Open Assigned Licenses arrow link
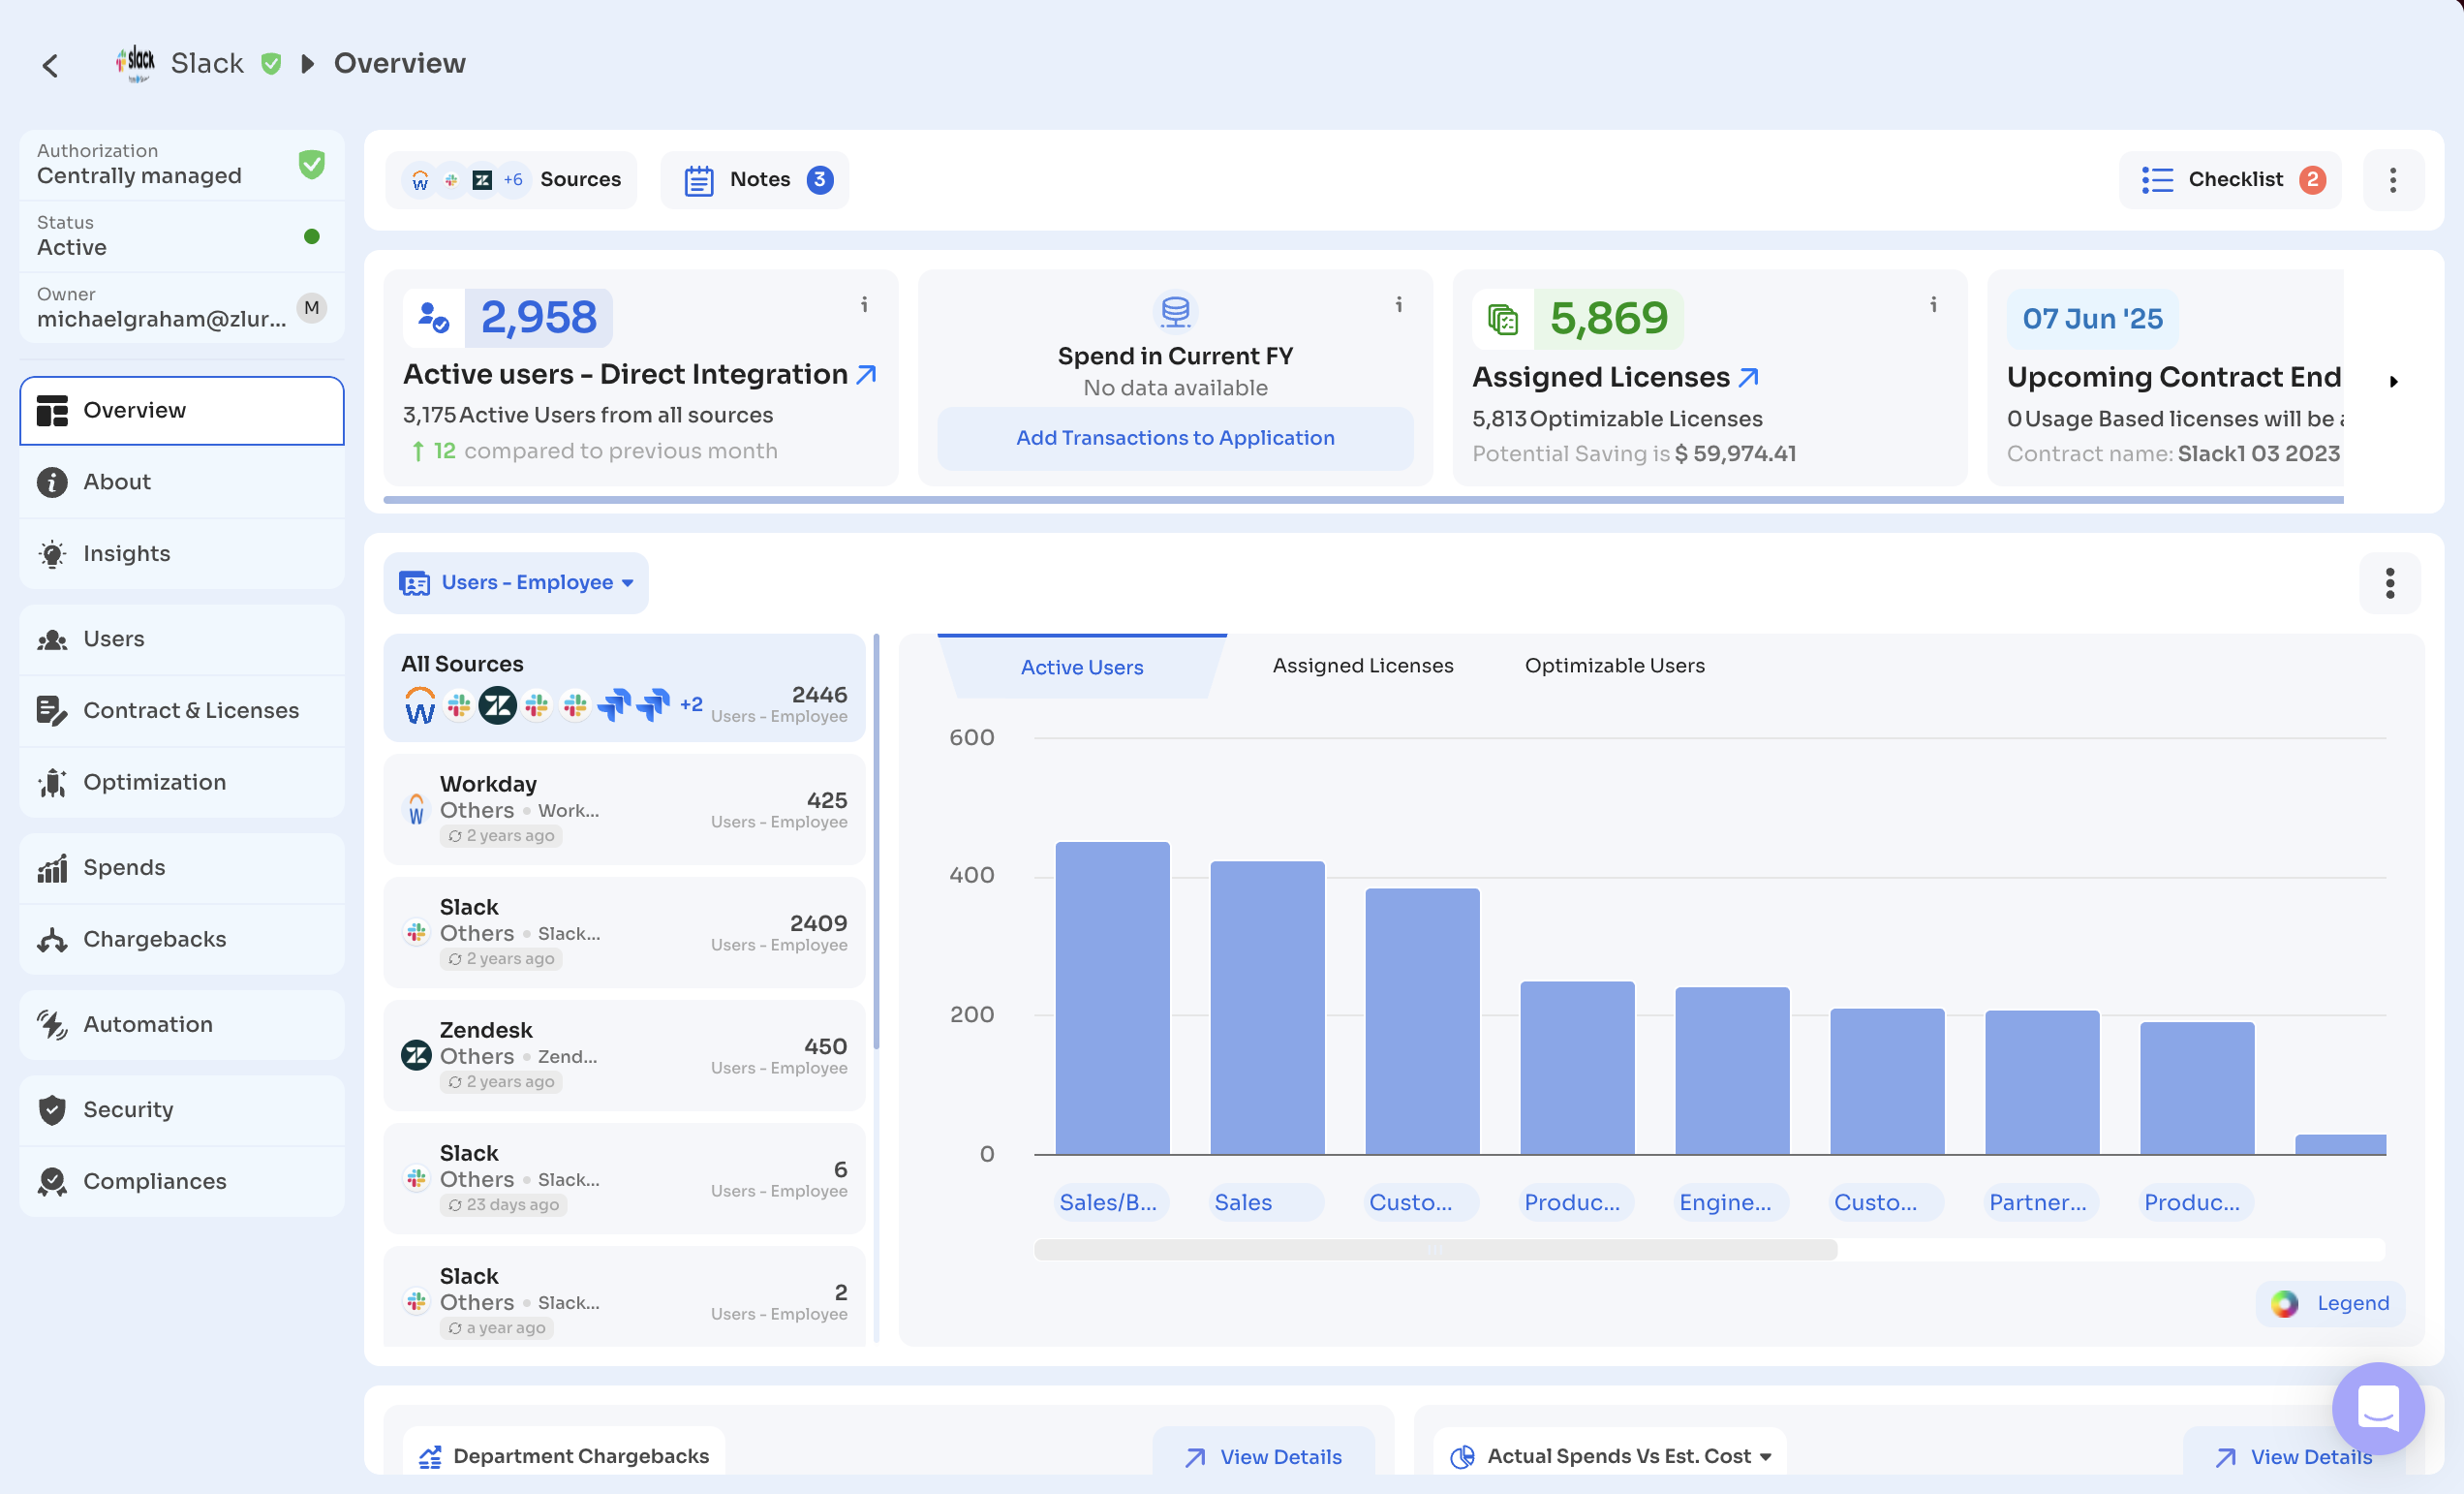This screenshot has height=1494, width=2464. [1749, 377]
